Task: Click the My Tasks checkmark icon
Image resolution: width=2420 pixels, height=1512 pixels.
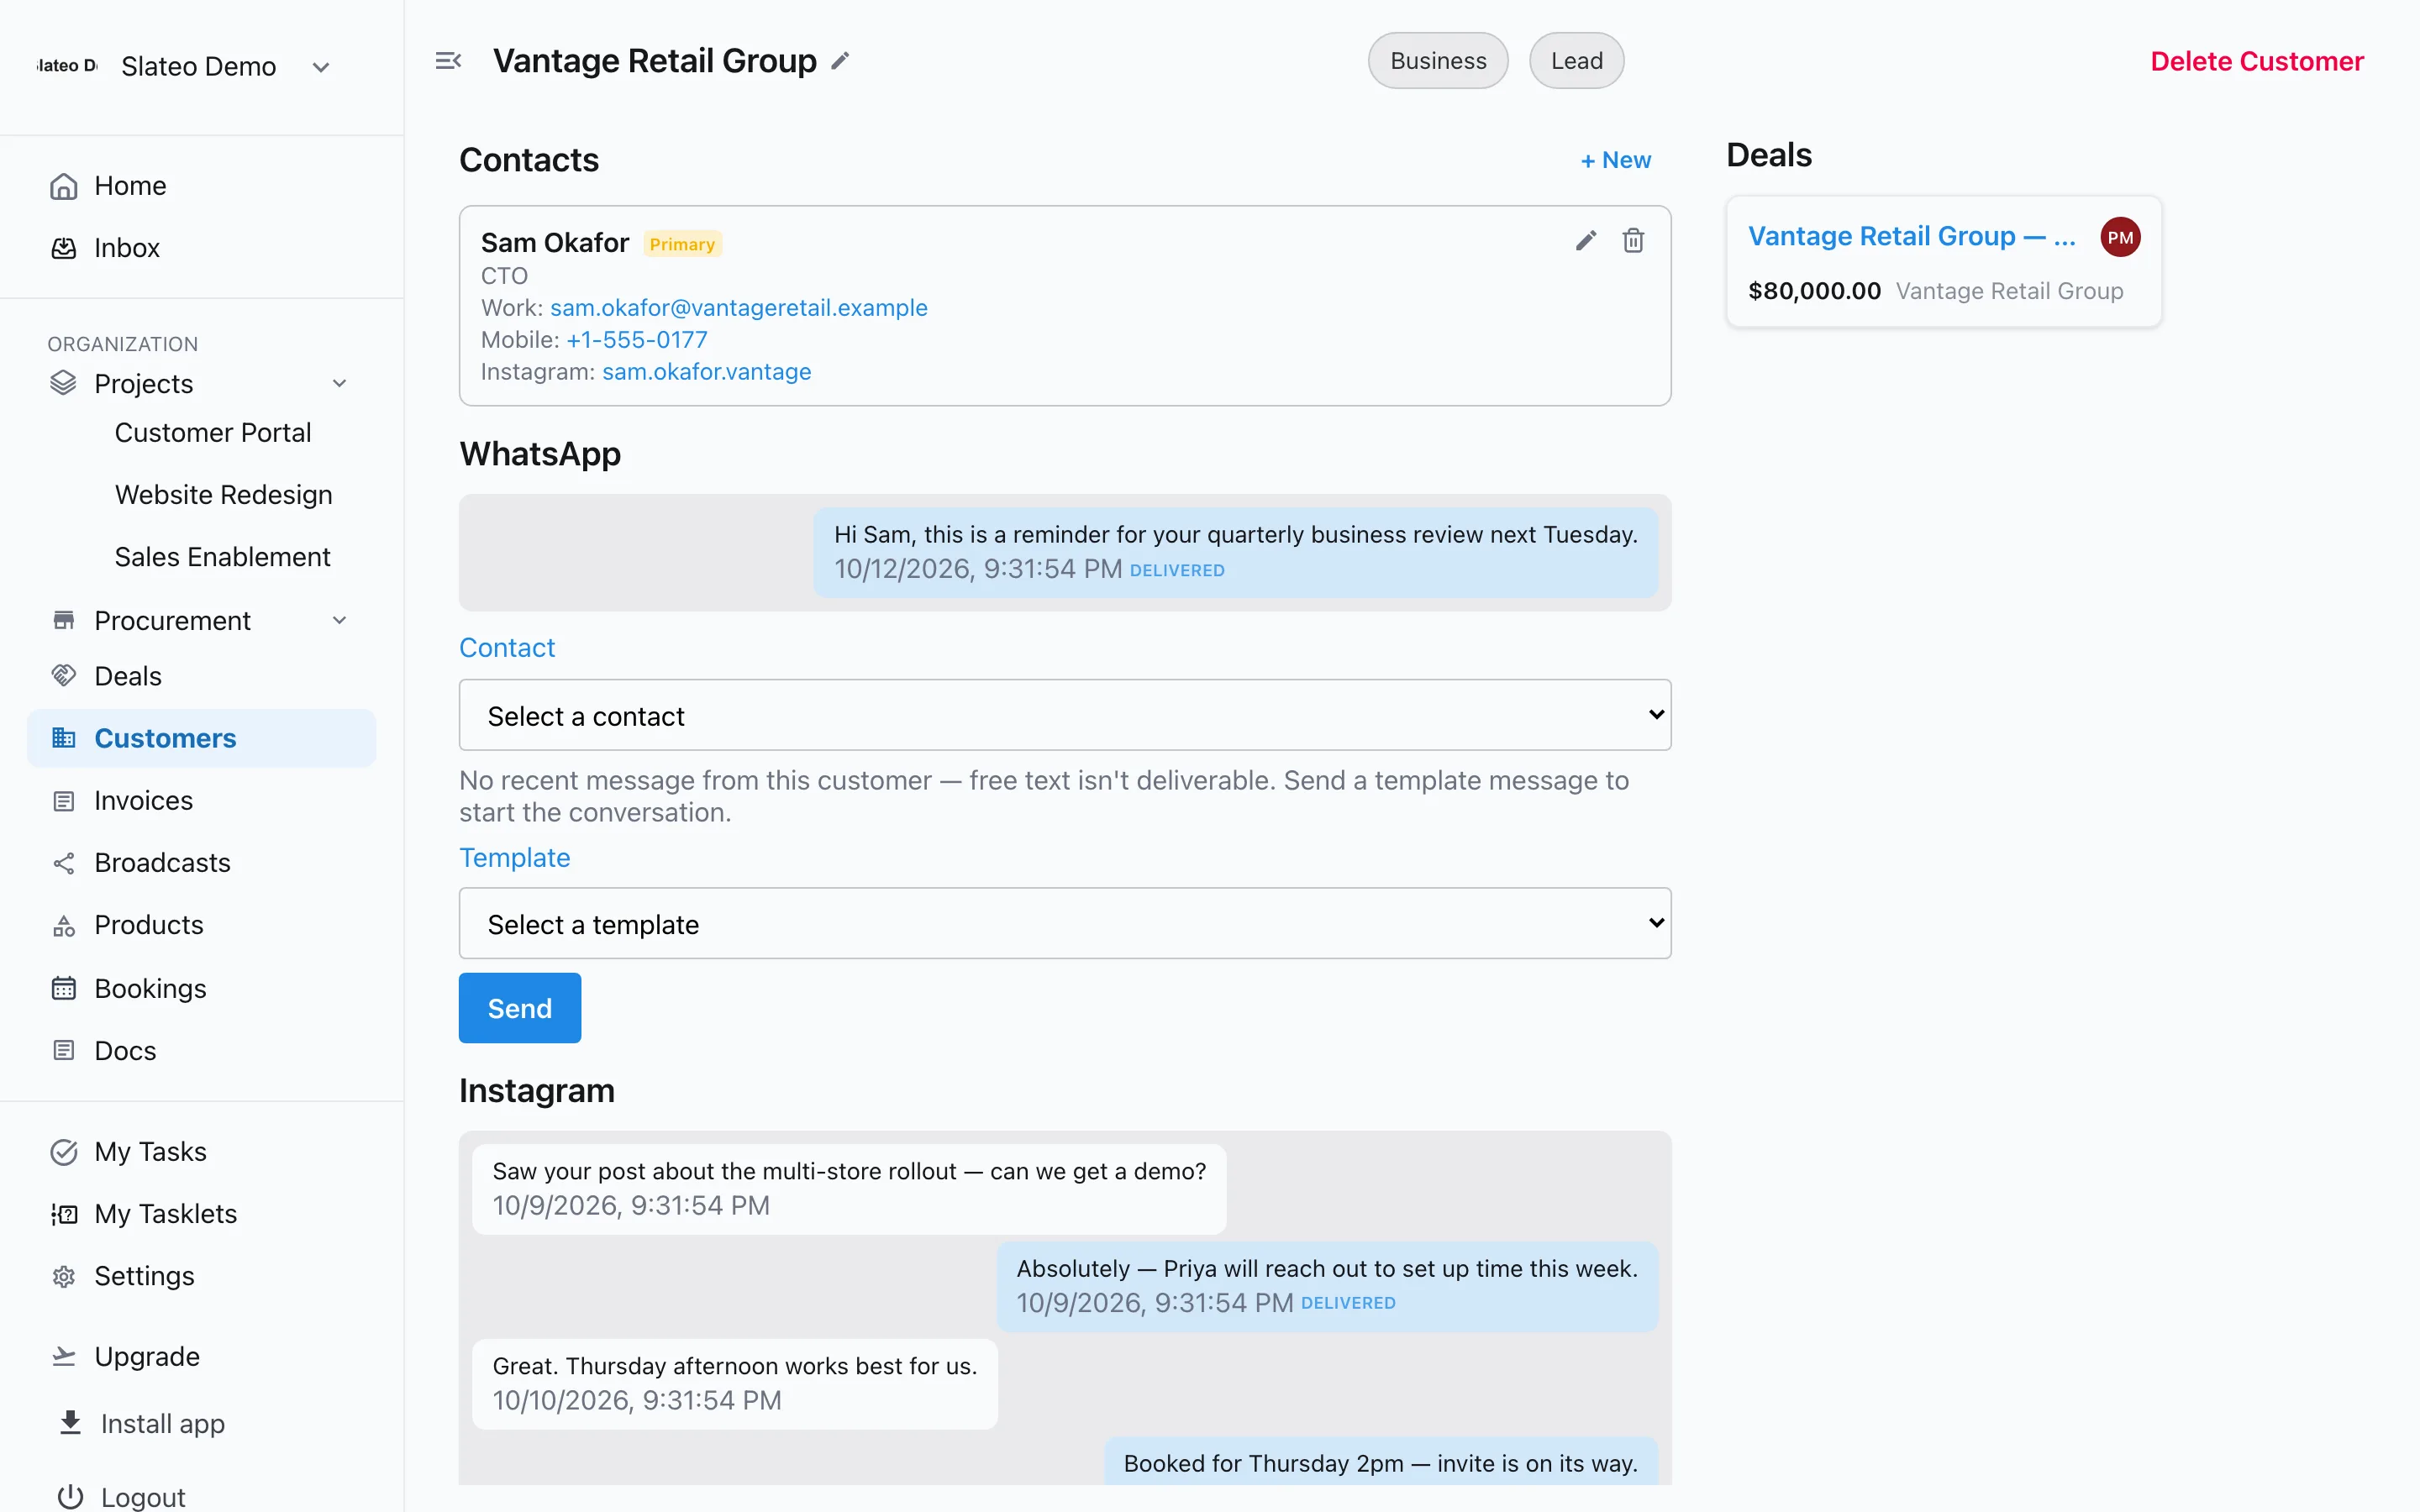Action: coord(64,1152)
